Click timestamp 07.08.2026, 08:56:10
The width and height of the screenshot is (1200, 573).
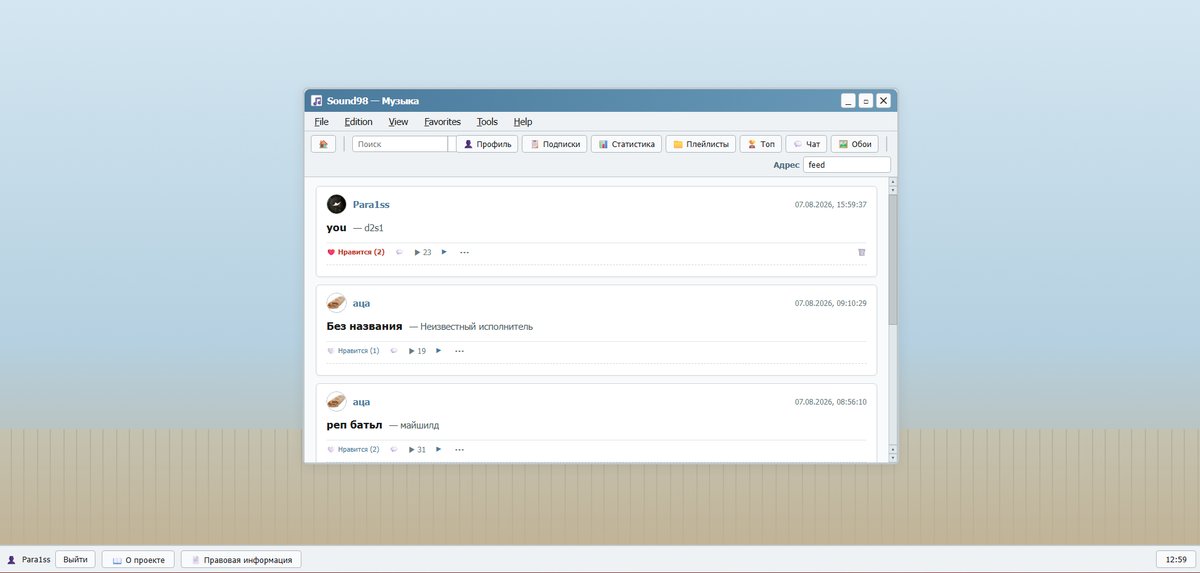click(x=830, y=402)
